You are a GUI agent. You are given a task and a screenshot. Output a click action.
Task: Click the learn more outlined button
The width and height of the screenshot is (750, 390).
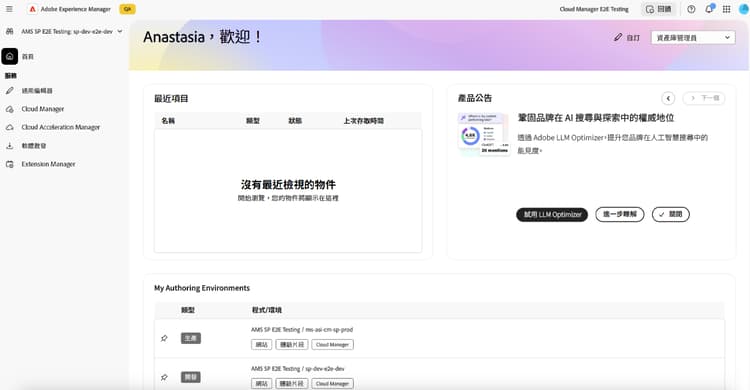pos(619,214)
